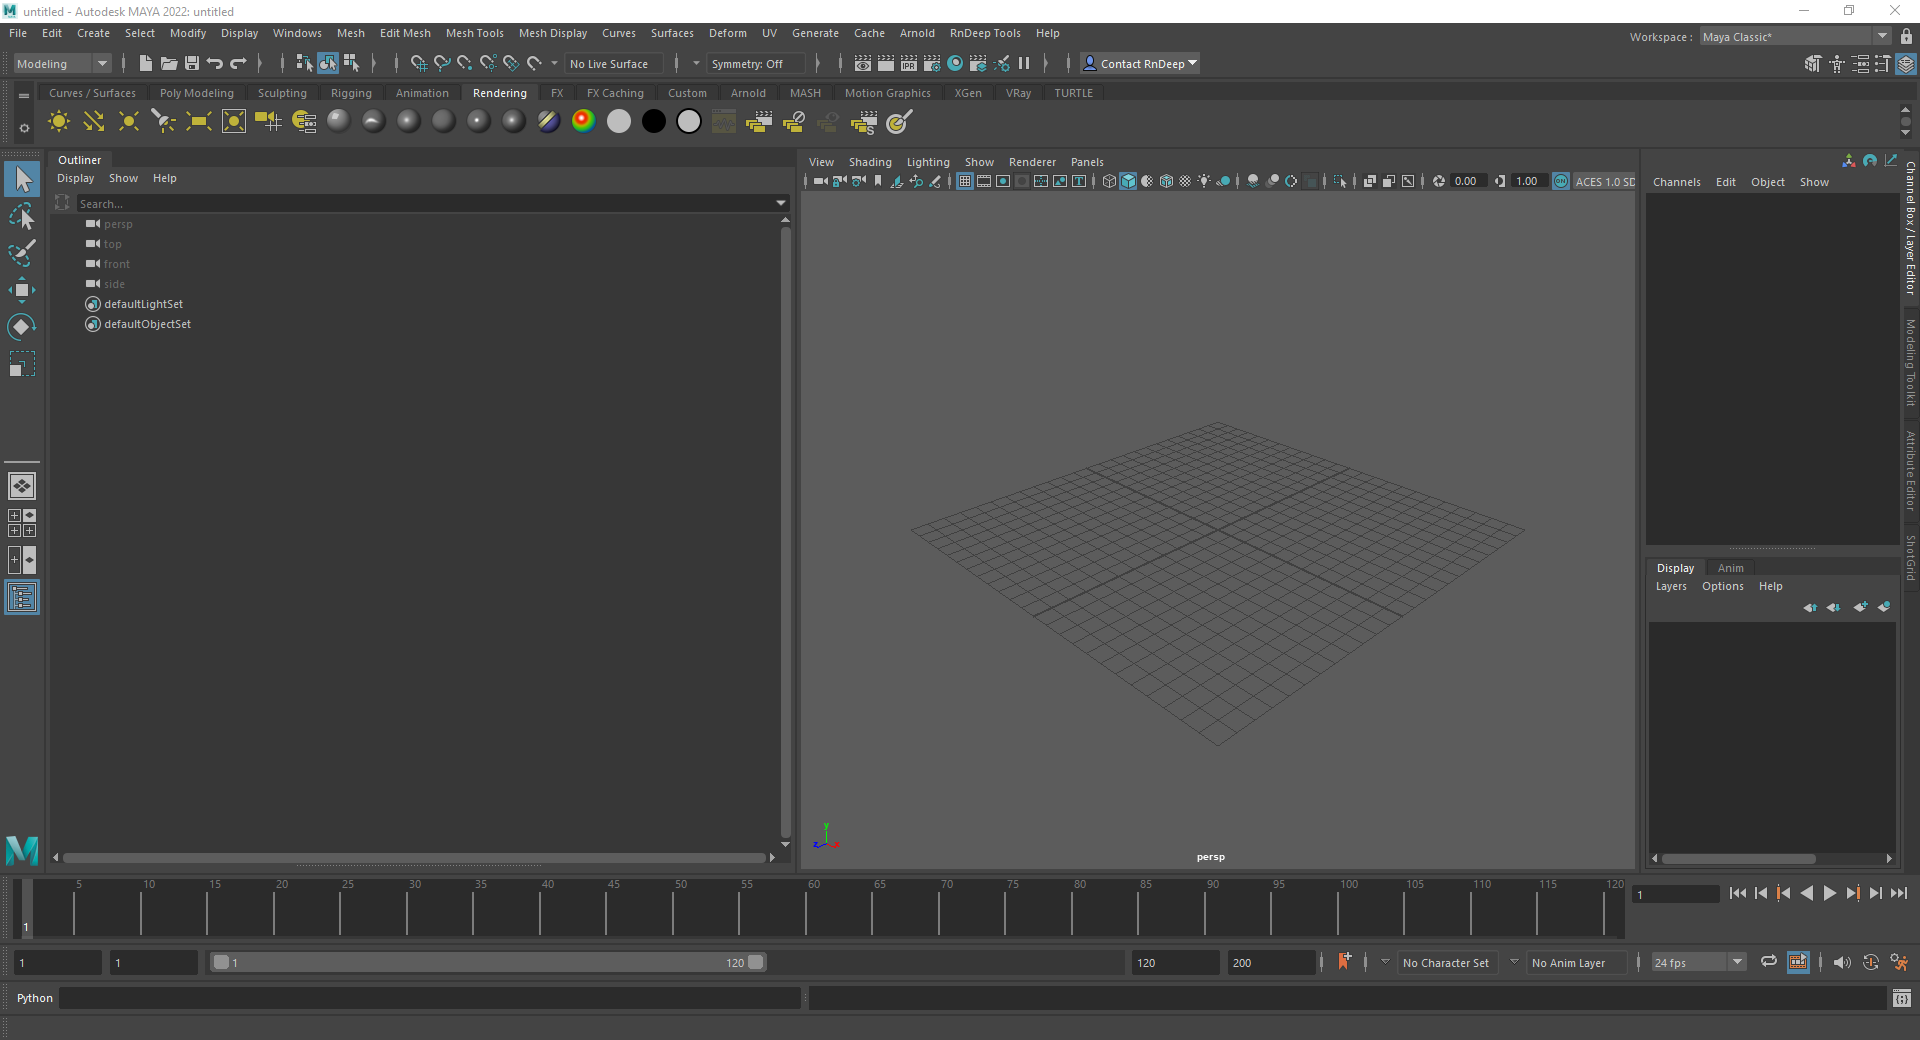Click the Paint Selection tool

point(22,253)
